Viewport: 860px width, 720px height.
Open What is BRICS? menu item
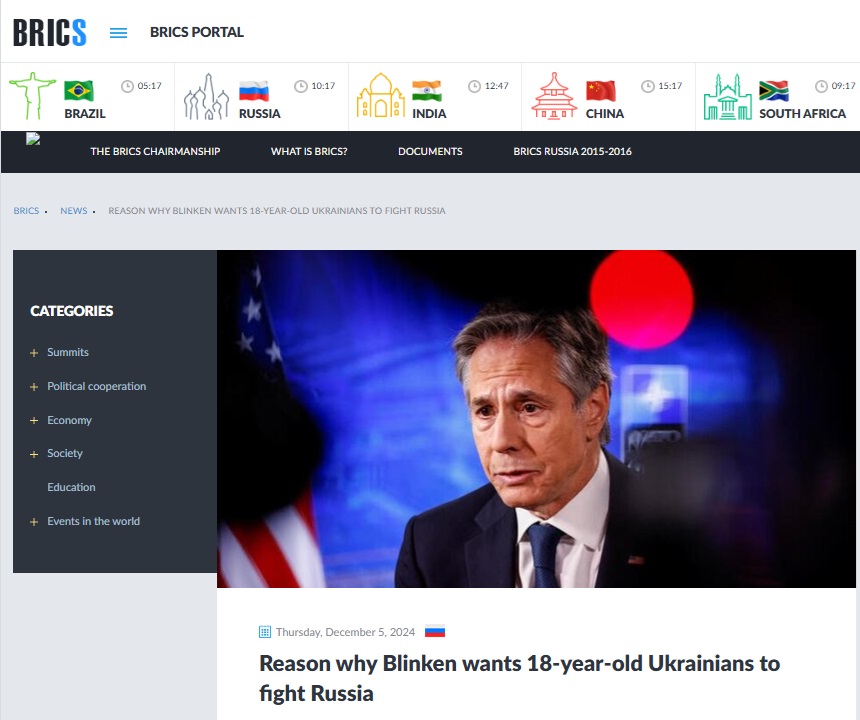pos(309,152)
